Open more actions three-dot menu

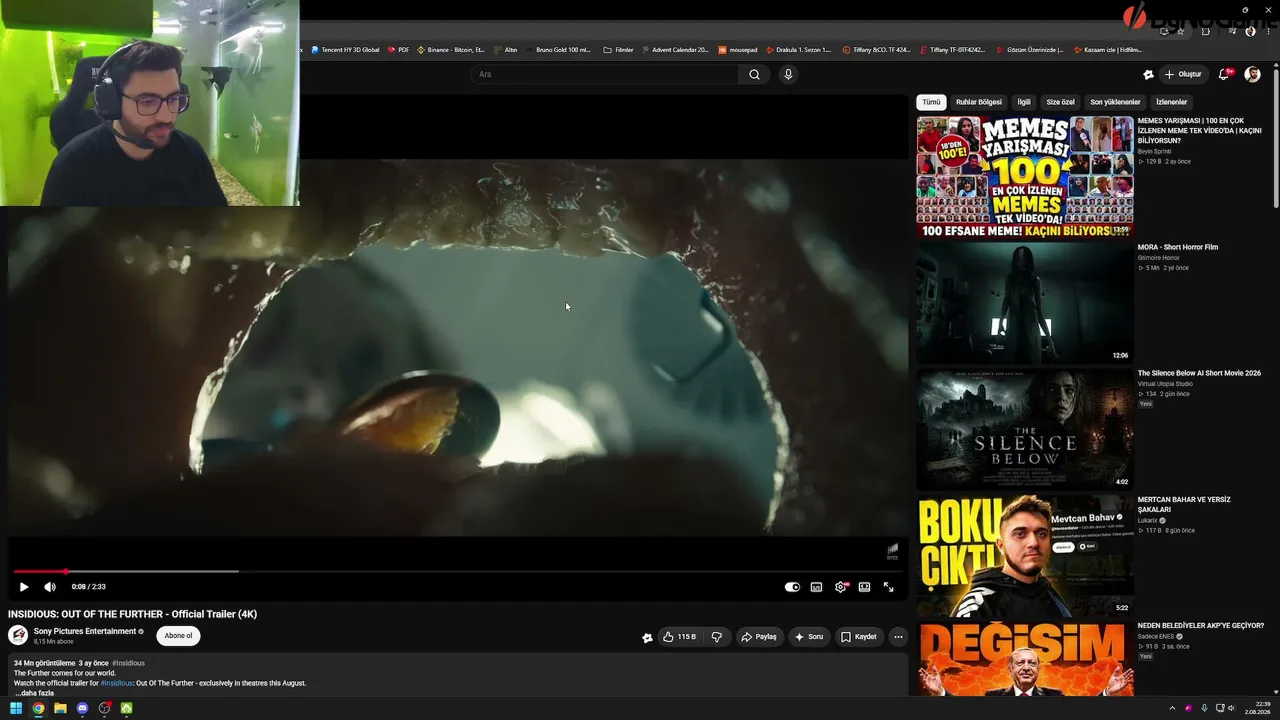point(898,637)
